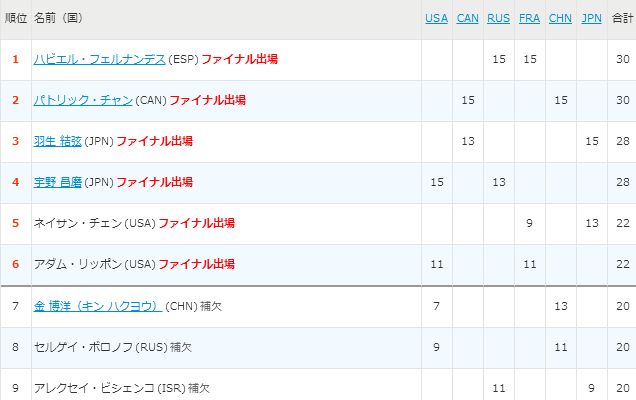
Task: Open the CHN column header link
Action: coord(561,18)
